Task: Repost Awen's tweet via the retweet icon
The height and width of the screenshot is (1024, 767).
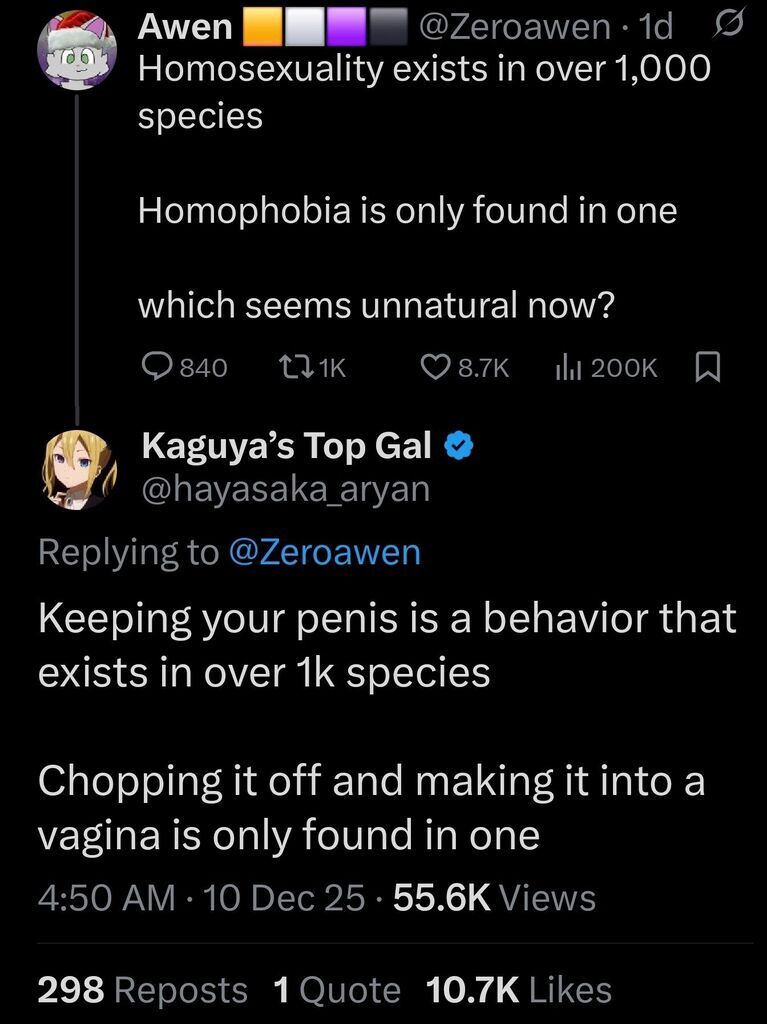Action: pos(286,368)
